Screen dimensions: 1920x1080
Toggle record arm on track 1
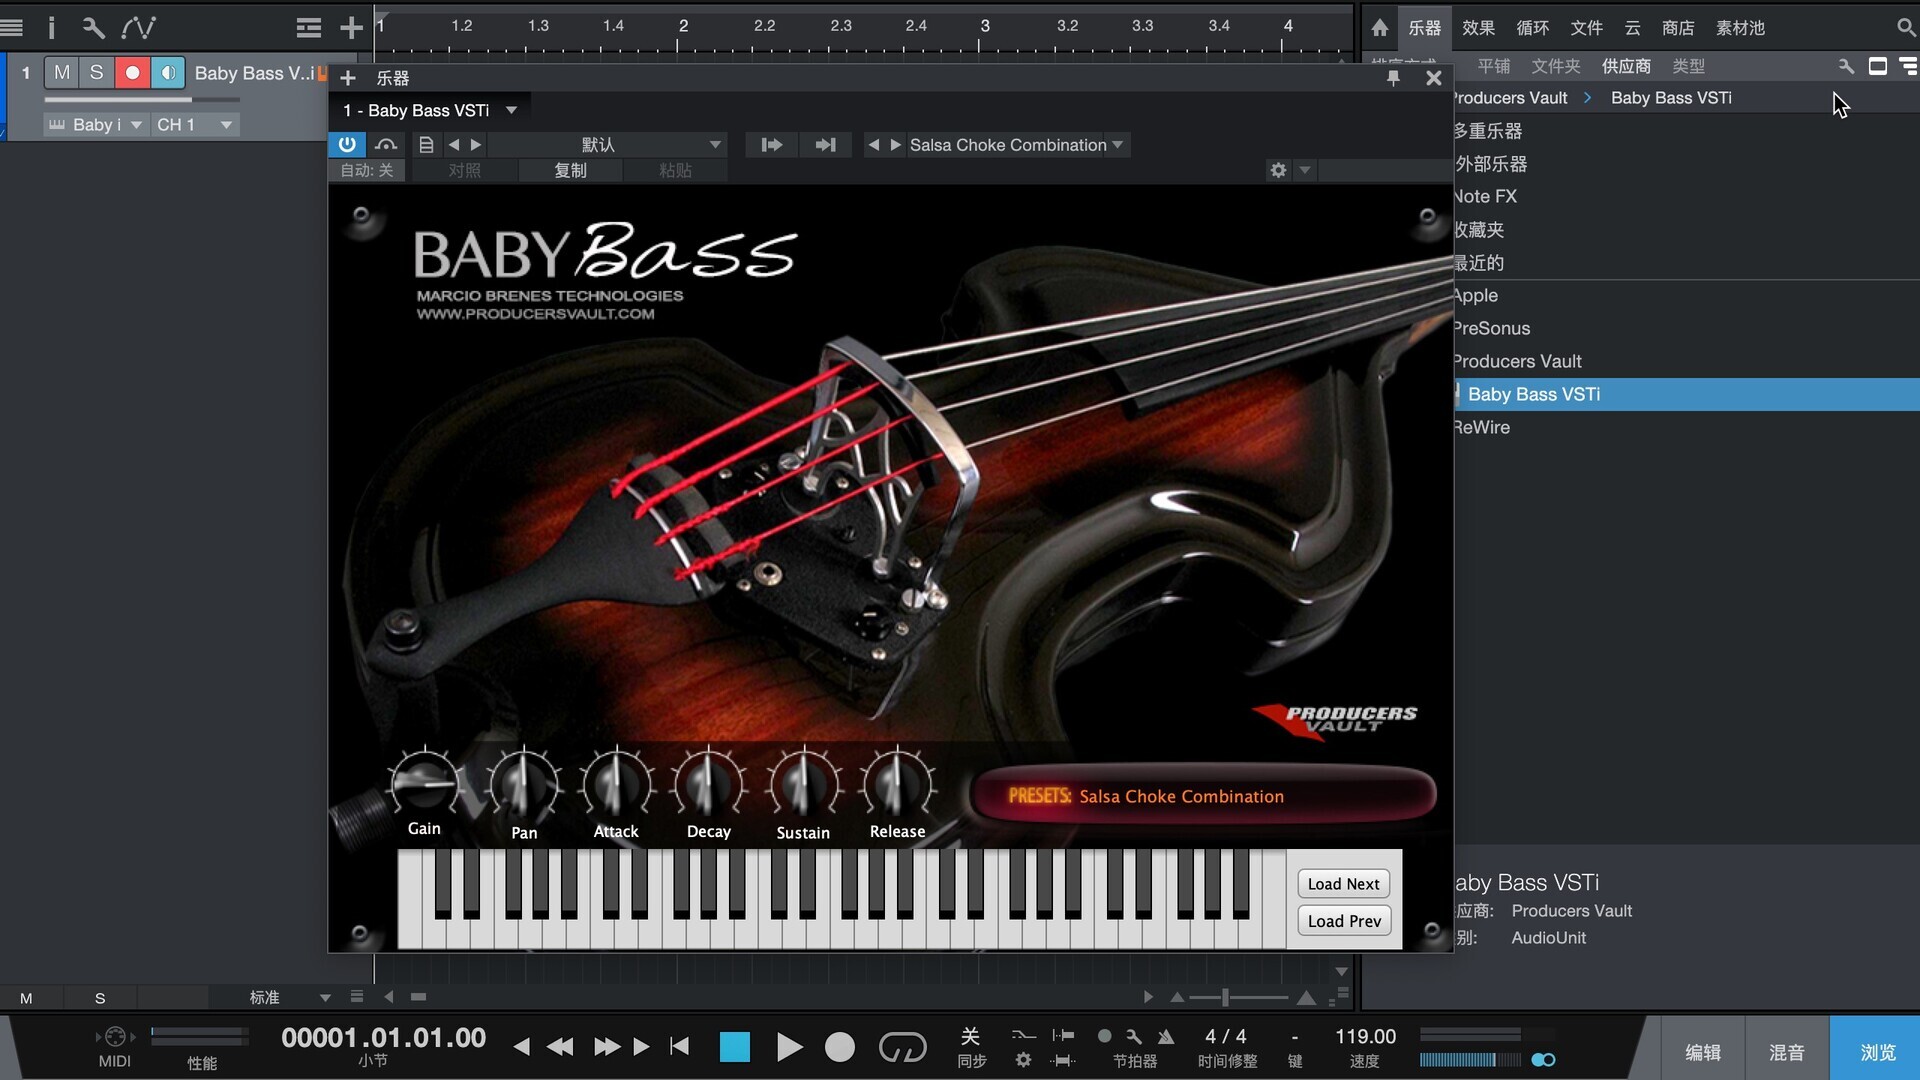click(x=132, y=73)
